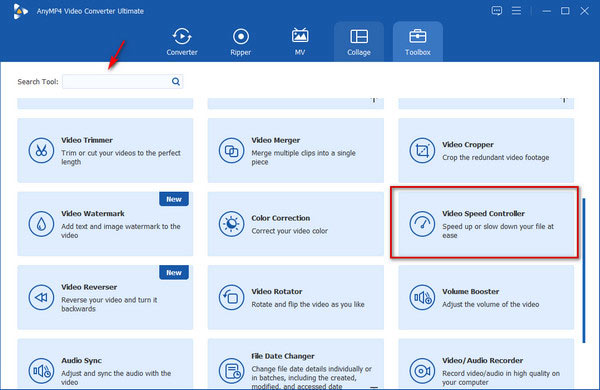
Task: Click the New badge on Video Watermark
Action: click(174, 199)
